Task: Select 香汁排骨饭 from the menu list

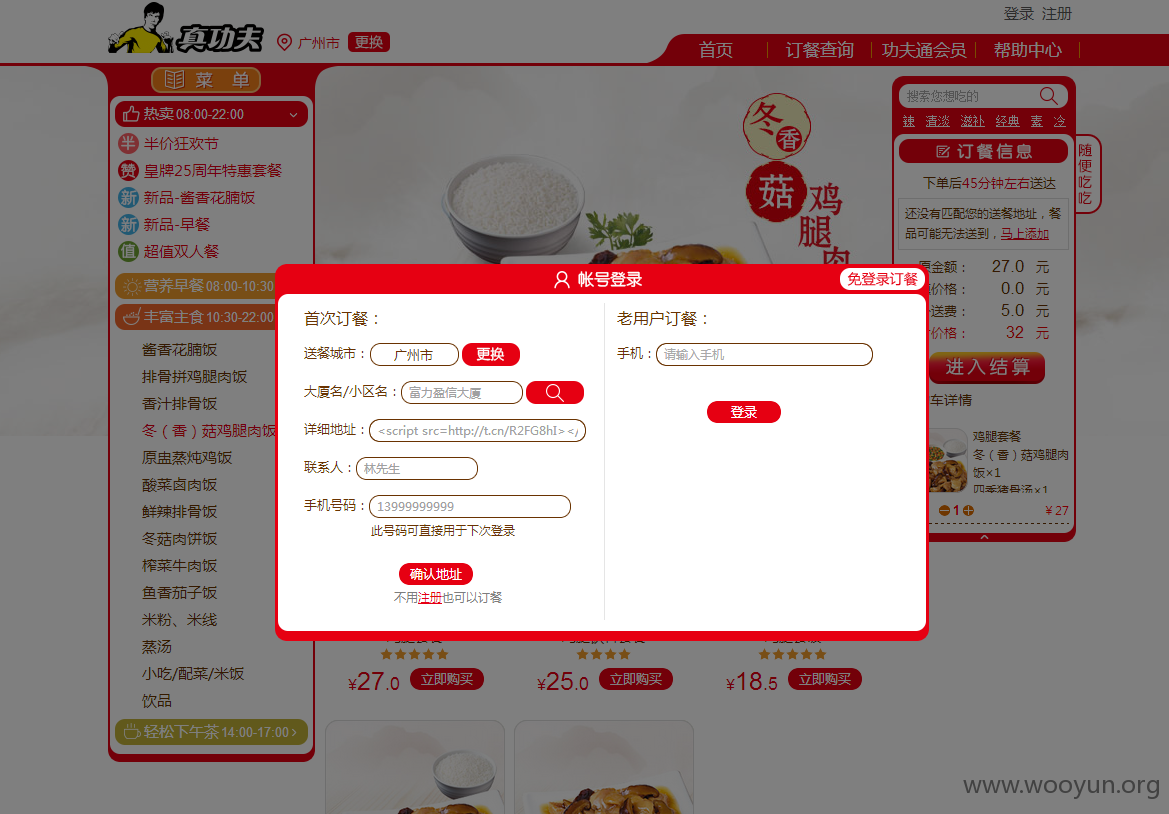Action: coord(180,403)
